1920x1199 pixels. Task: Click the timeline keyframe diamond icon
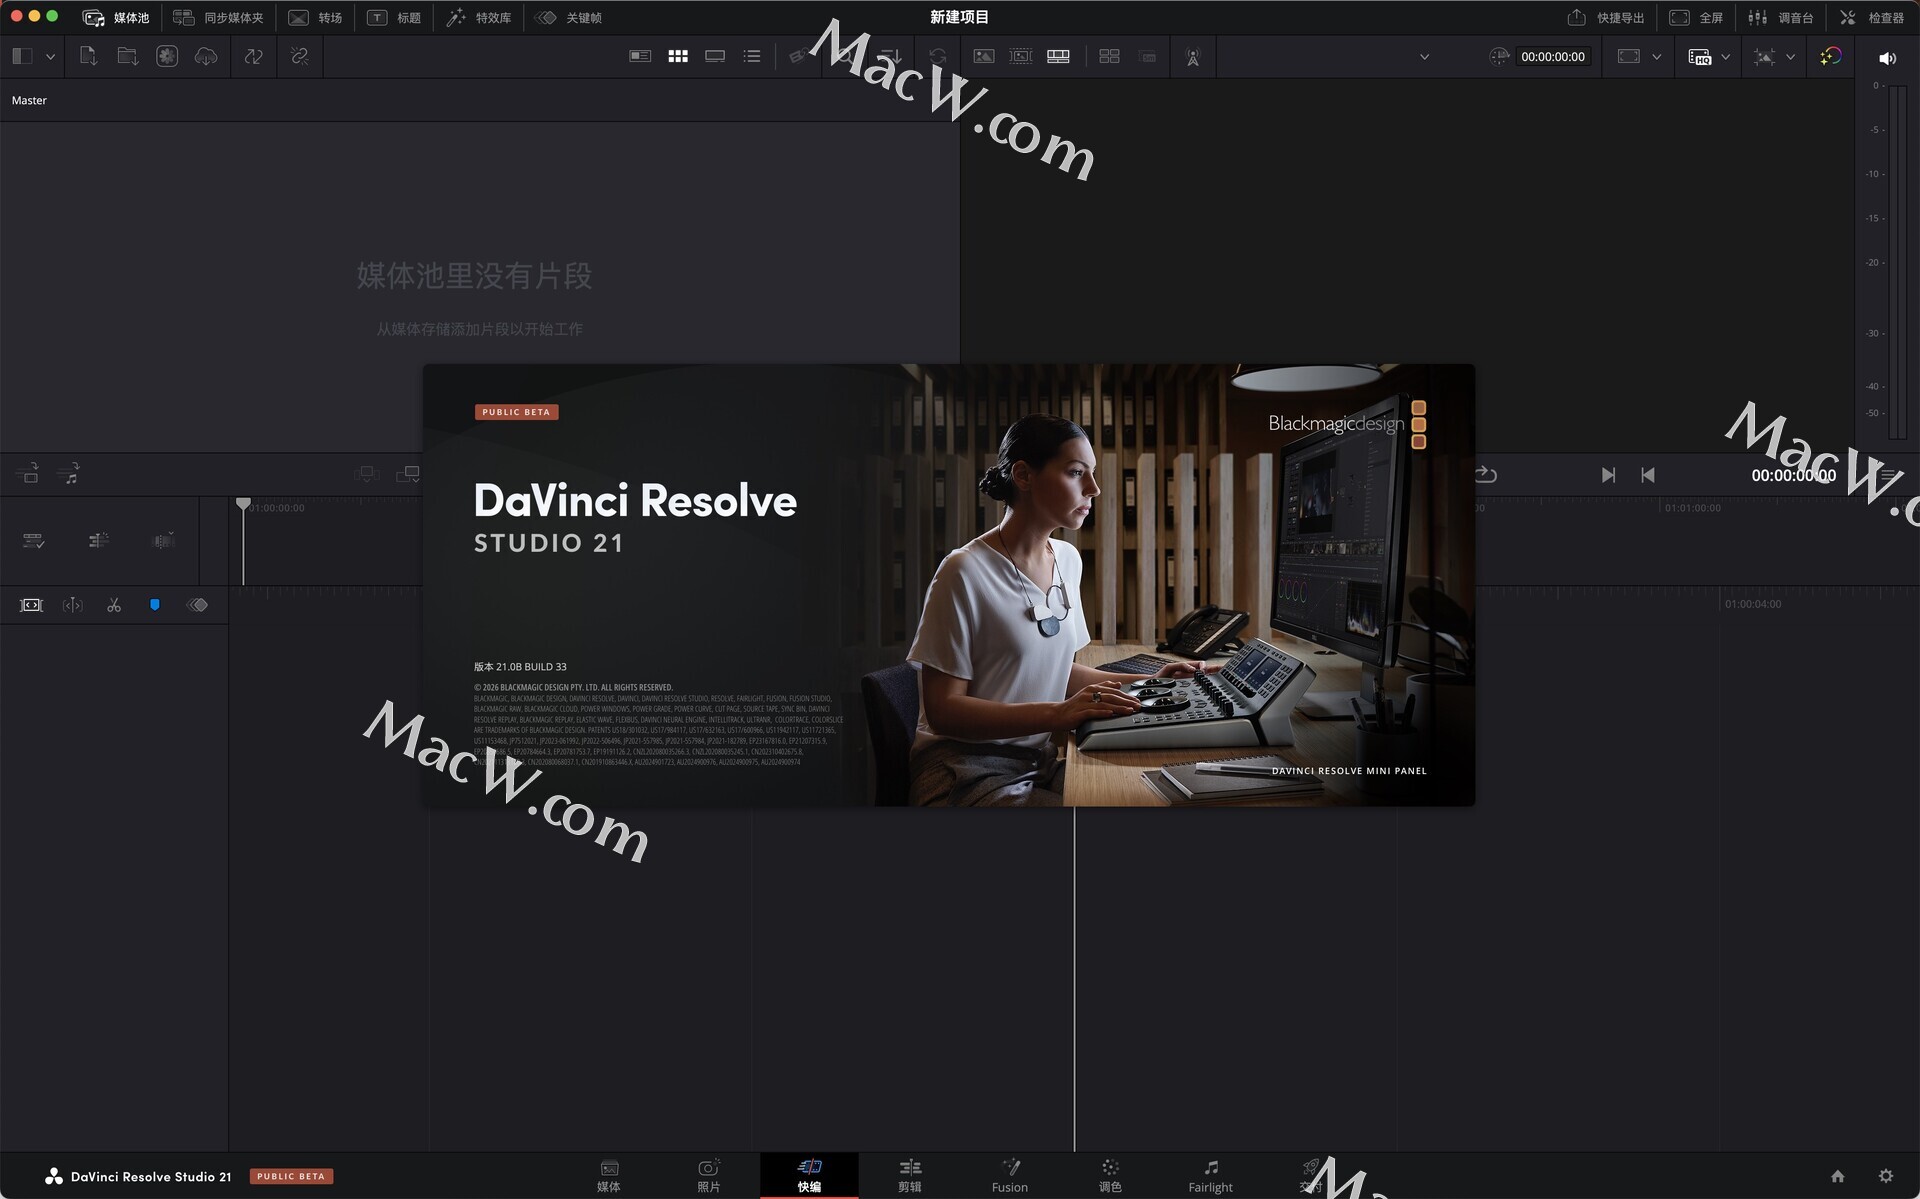point(198,605)
